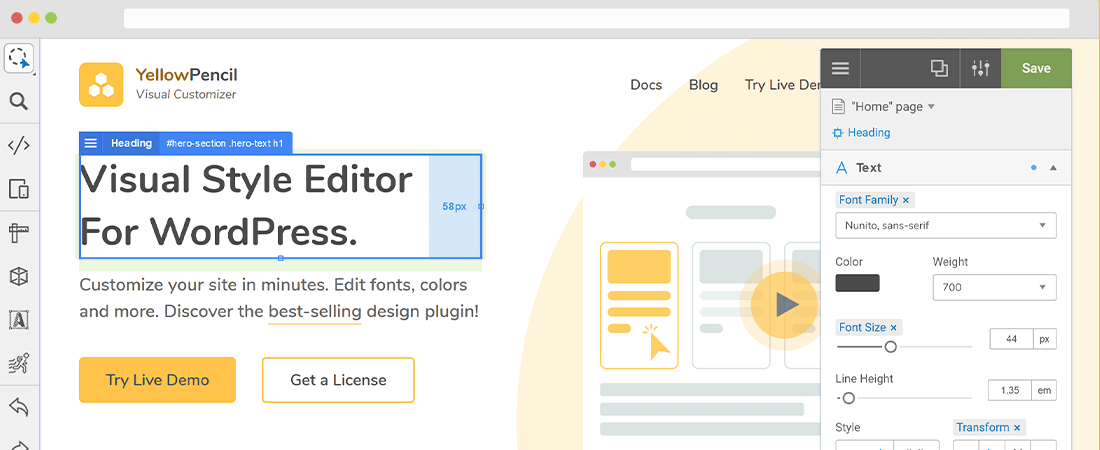Open the Try Live Demo navigation link
The height and width of the screenshot is (450, 1100).
coord(782,85)
